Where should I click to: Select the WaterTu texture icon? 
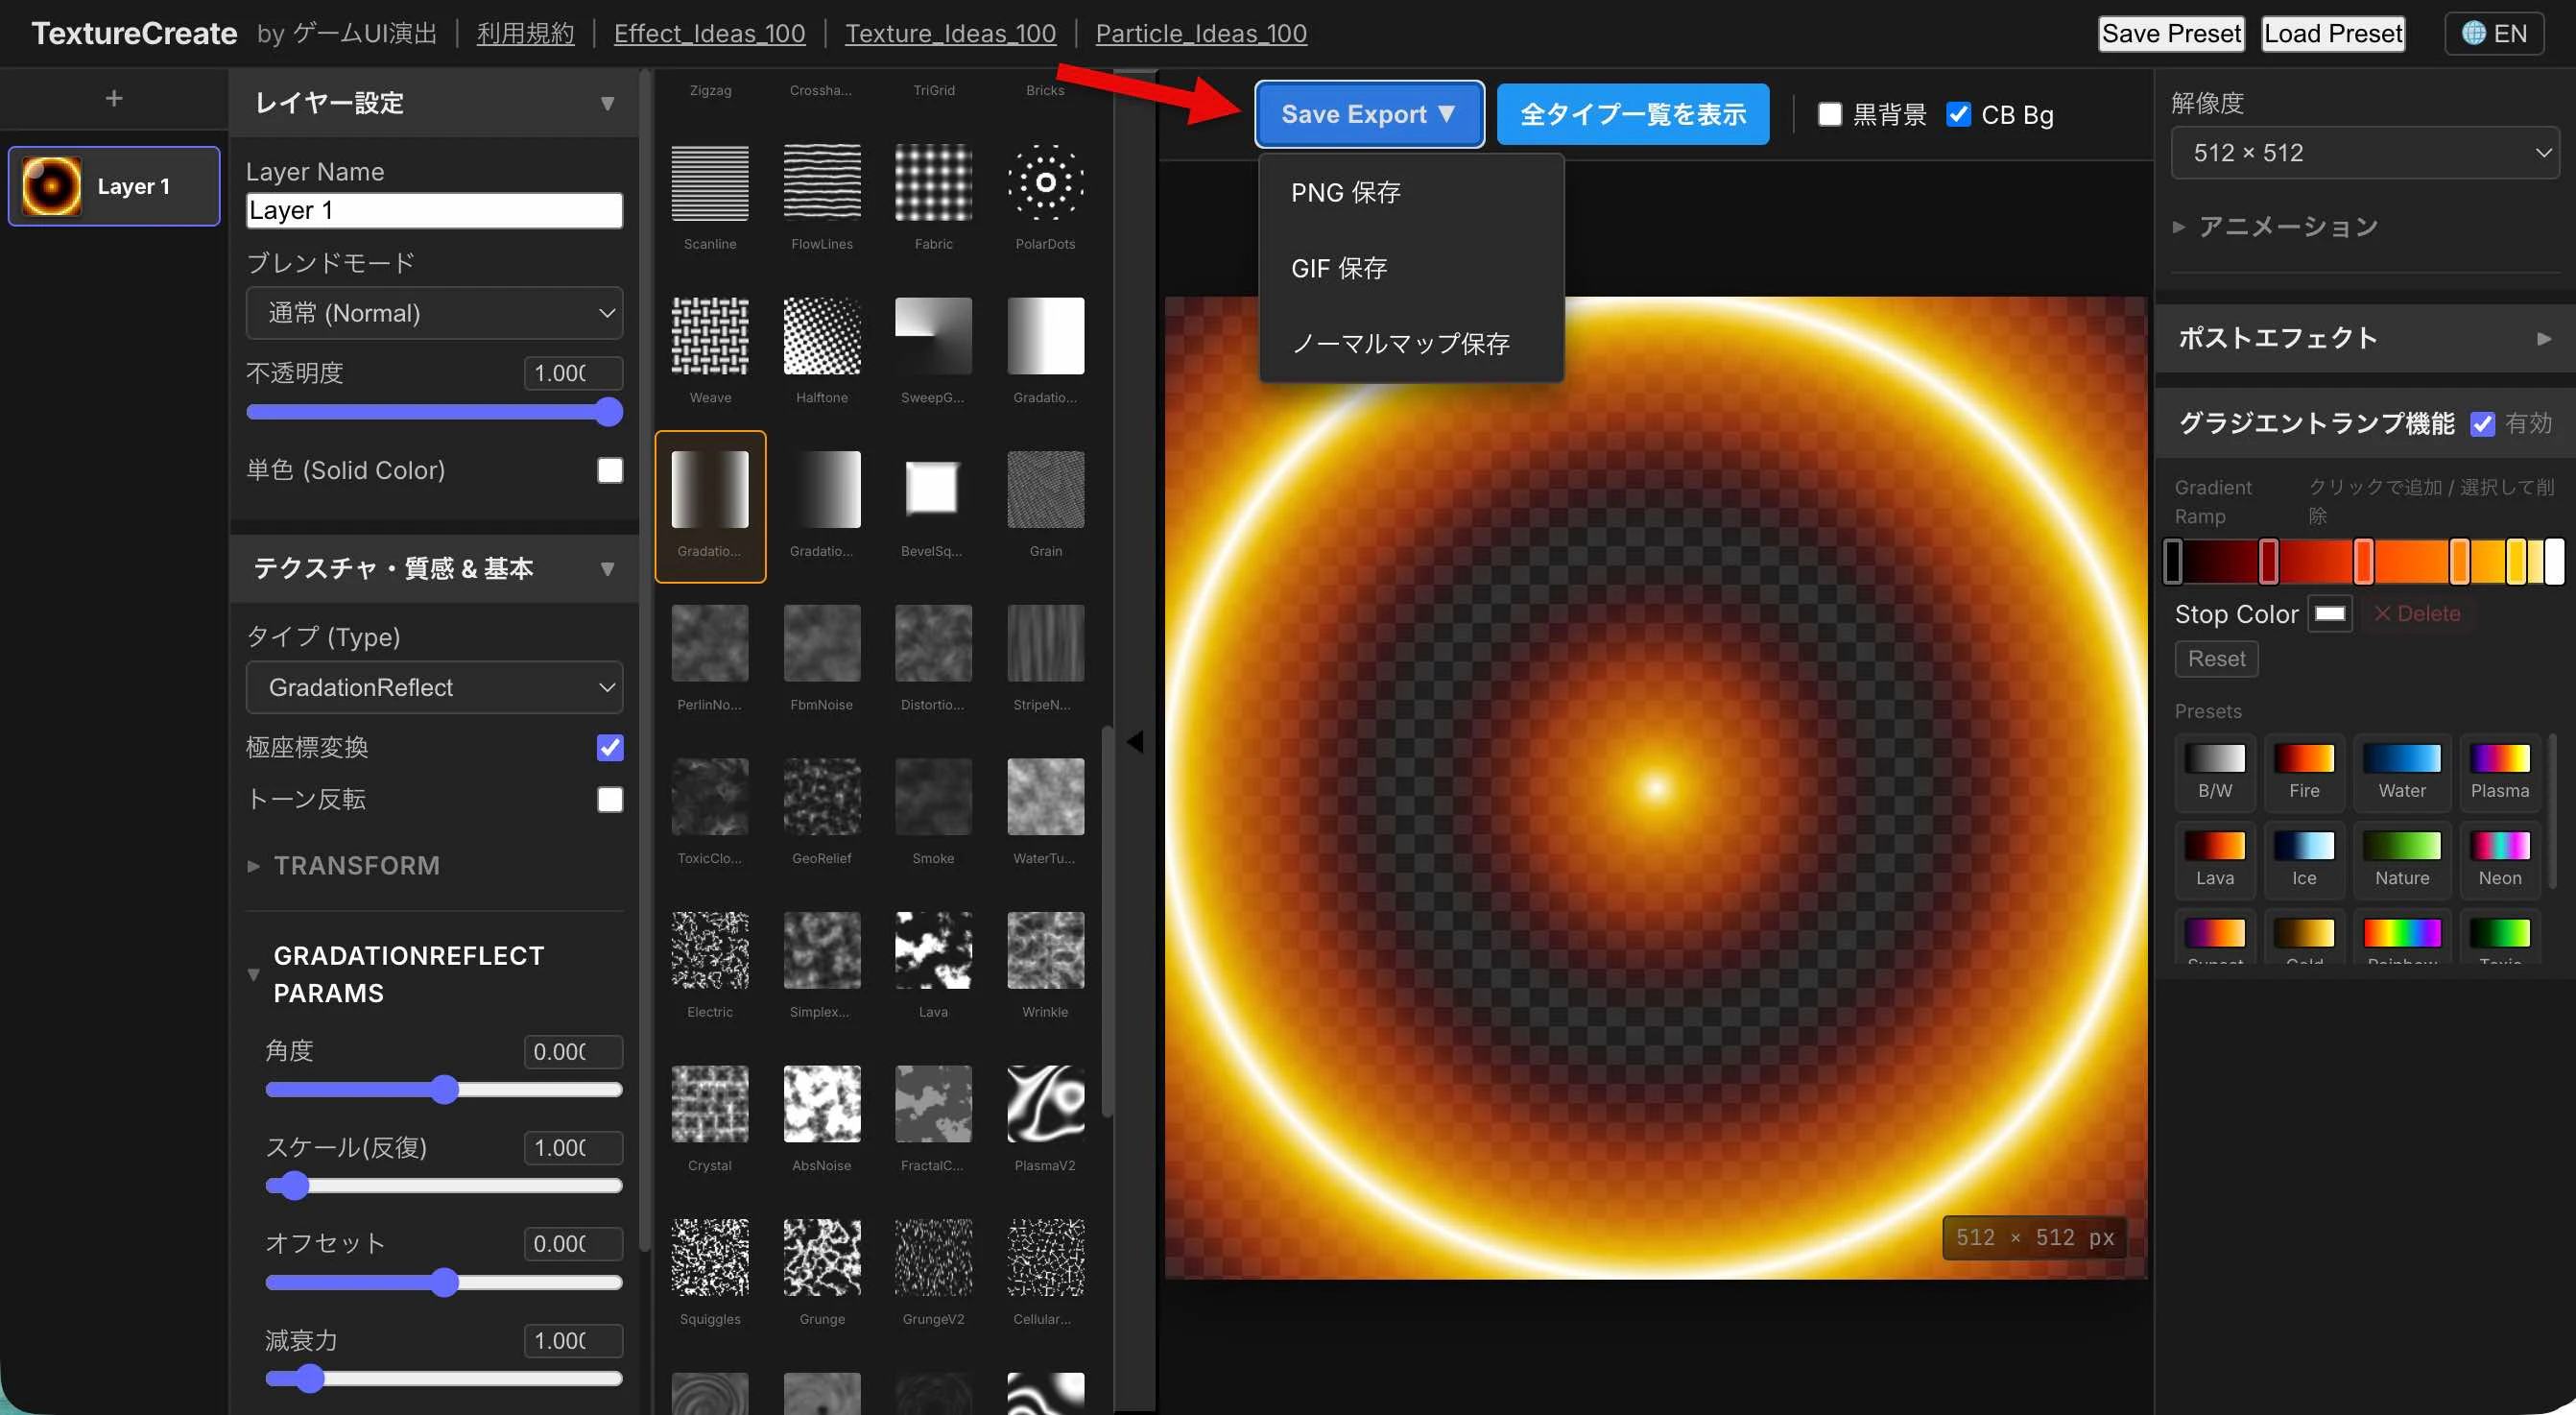click(1045, 797)
